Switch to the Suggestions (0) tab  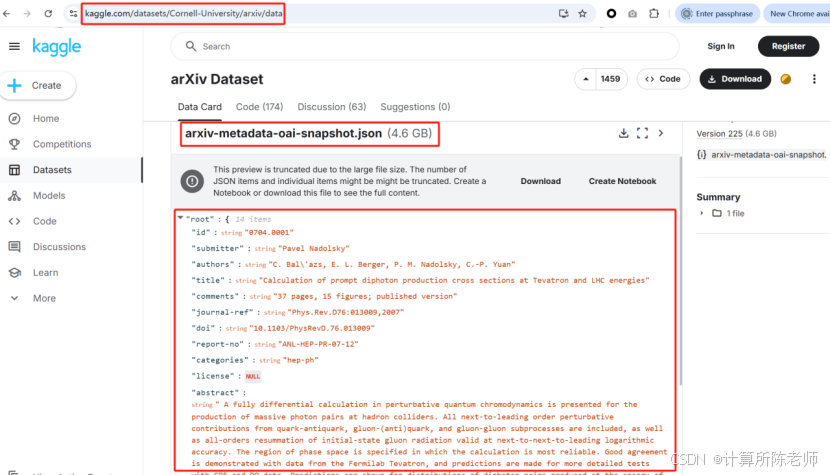tap(415, 107)
